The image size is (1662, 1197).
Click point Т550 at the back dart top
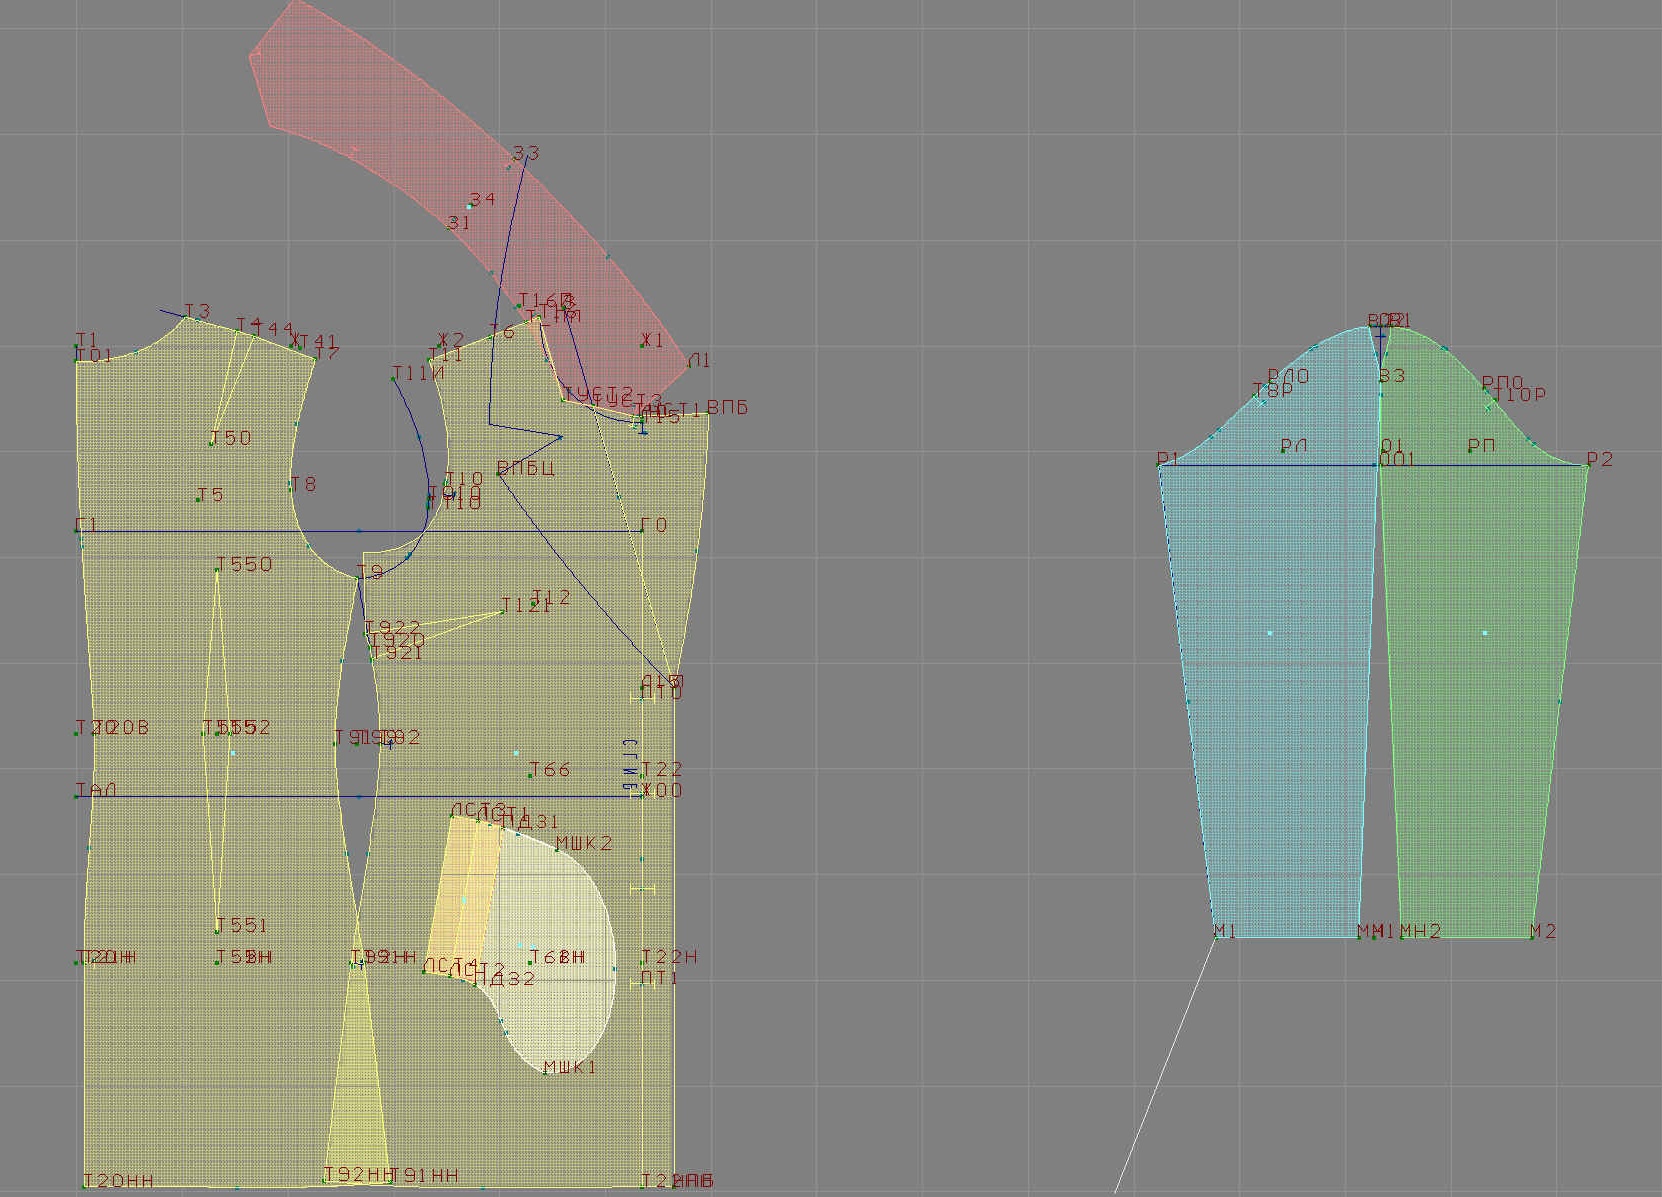click(x=217, y=570)
